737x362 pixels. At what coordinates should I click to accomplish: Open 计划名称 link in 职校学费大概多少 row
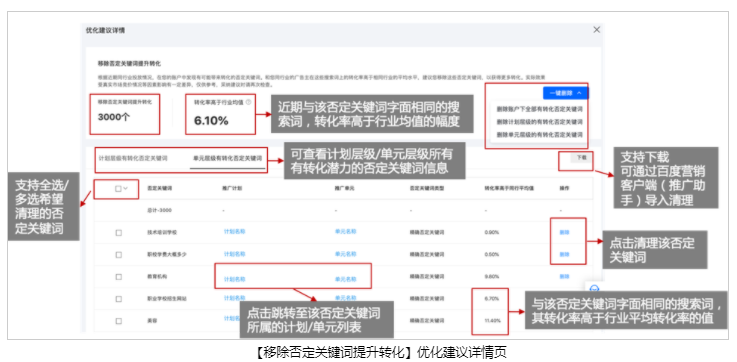pos(235,254)
